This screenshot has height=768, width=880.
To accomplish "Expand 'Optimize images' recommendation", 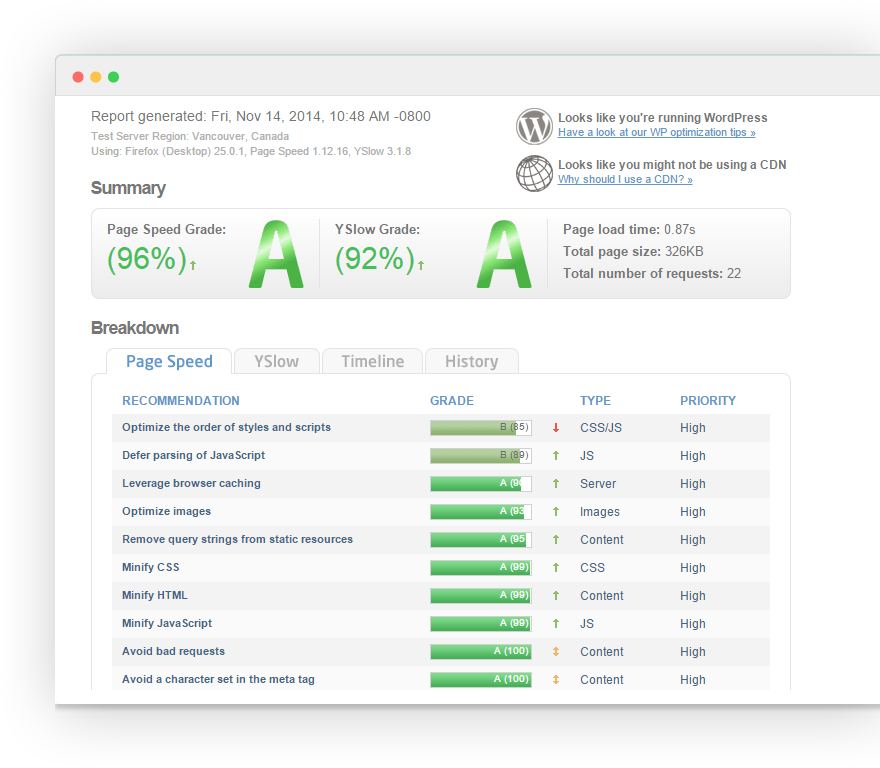I will click(167, 511).
